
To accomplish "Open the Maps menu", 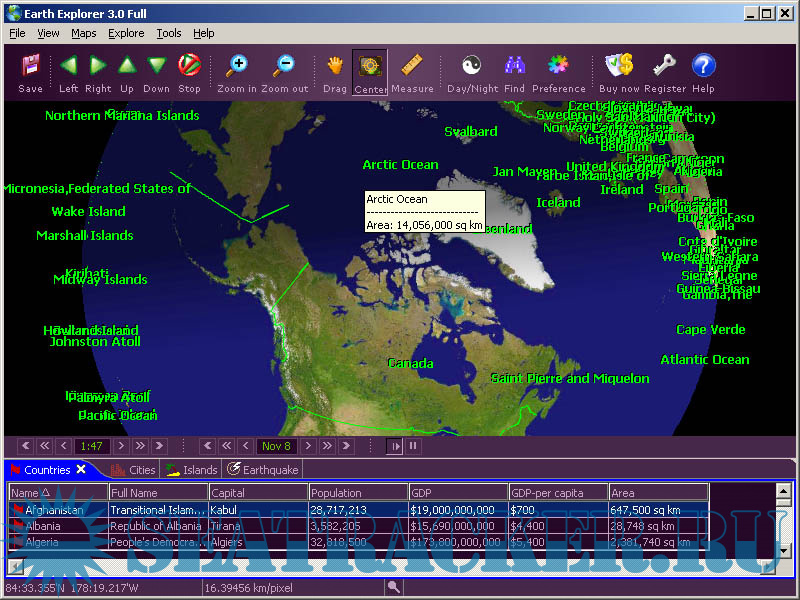I will pyautogui.click(x=84, y=33).
